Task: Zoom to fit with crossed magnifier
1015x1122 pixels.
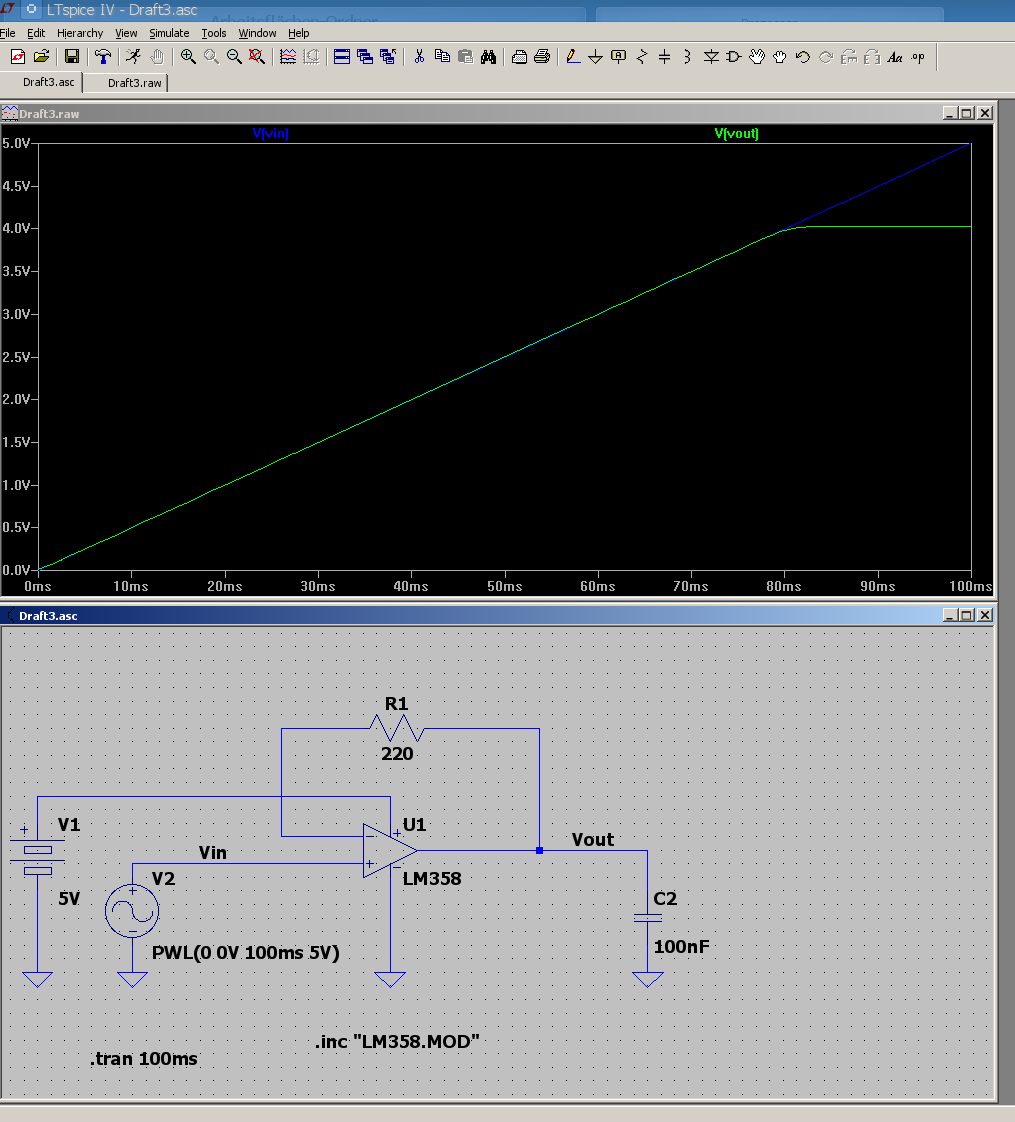Action: [257, 57]
